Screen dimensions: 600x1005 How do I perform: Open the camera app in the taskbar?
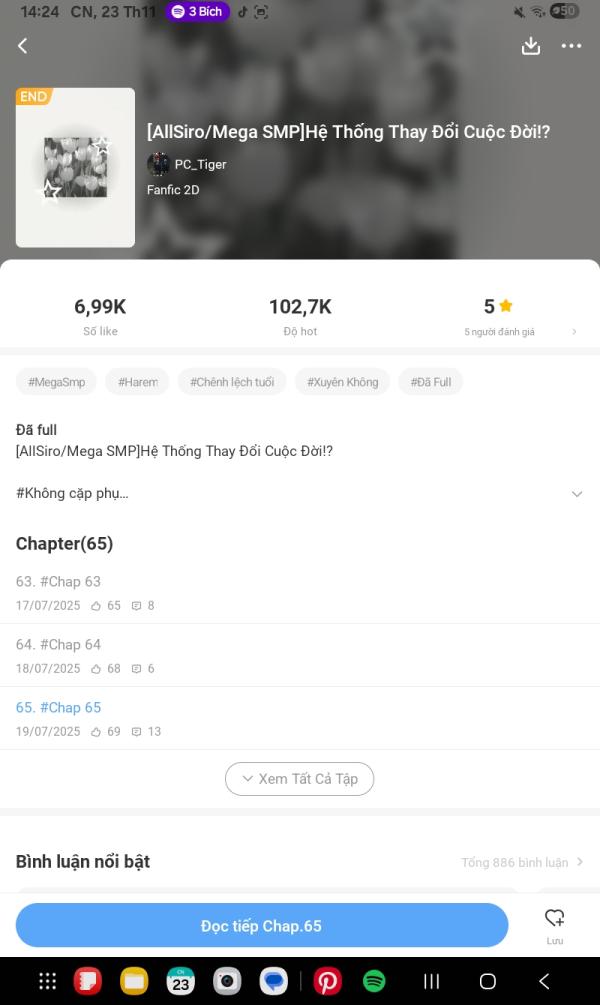[227, 981]
